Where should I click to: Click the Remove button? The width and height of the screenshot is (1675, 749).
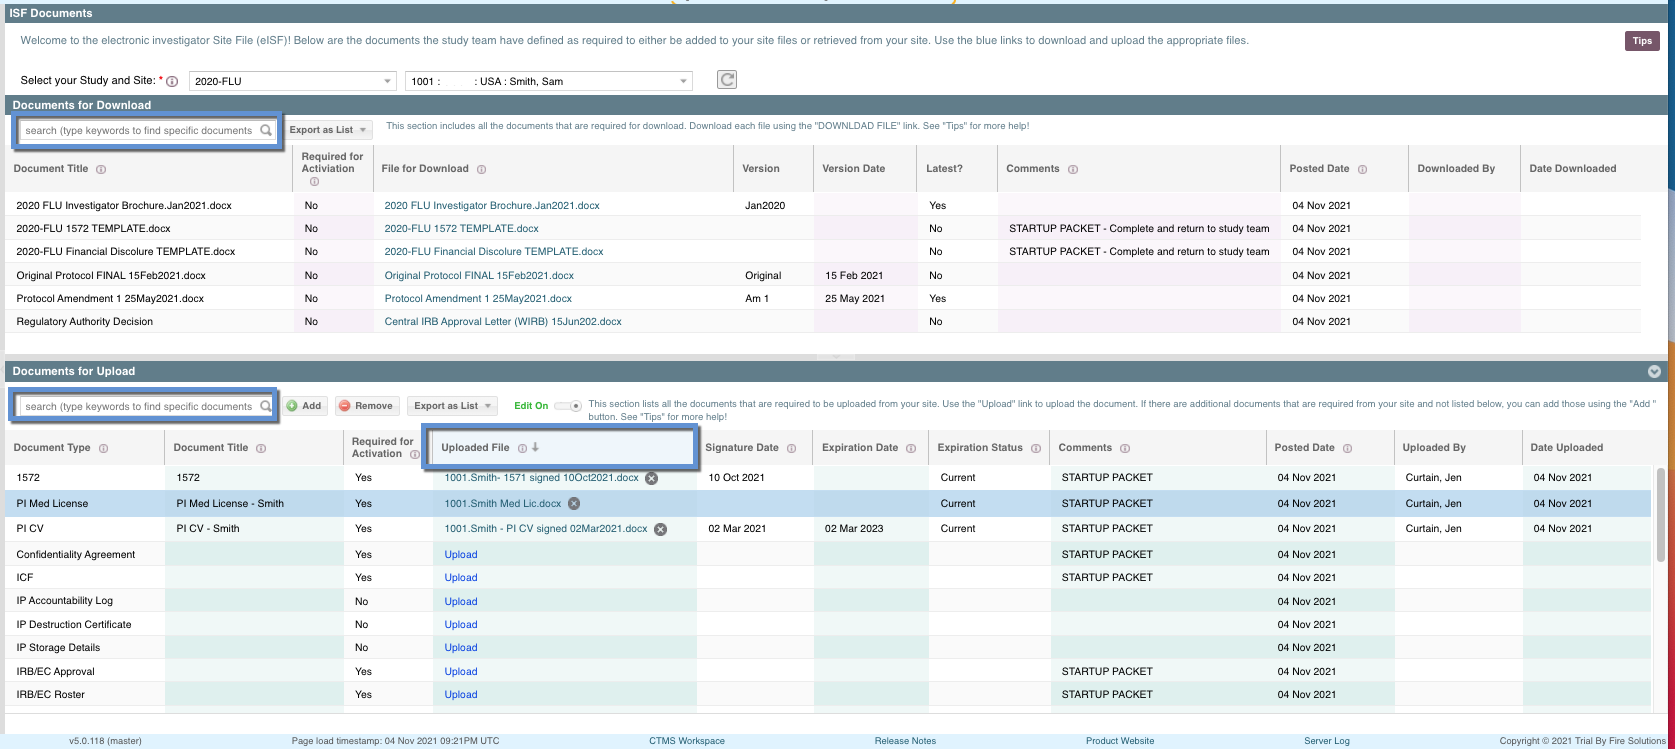pyautogui.click(x=367, y=406)
